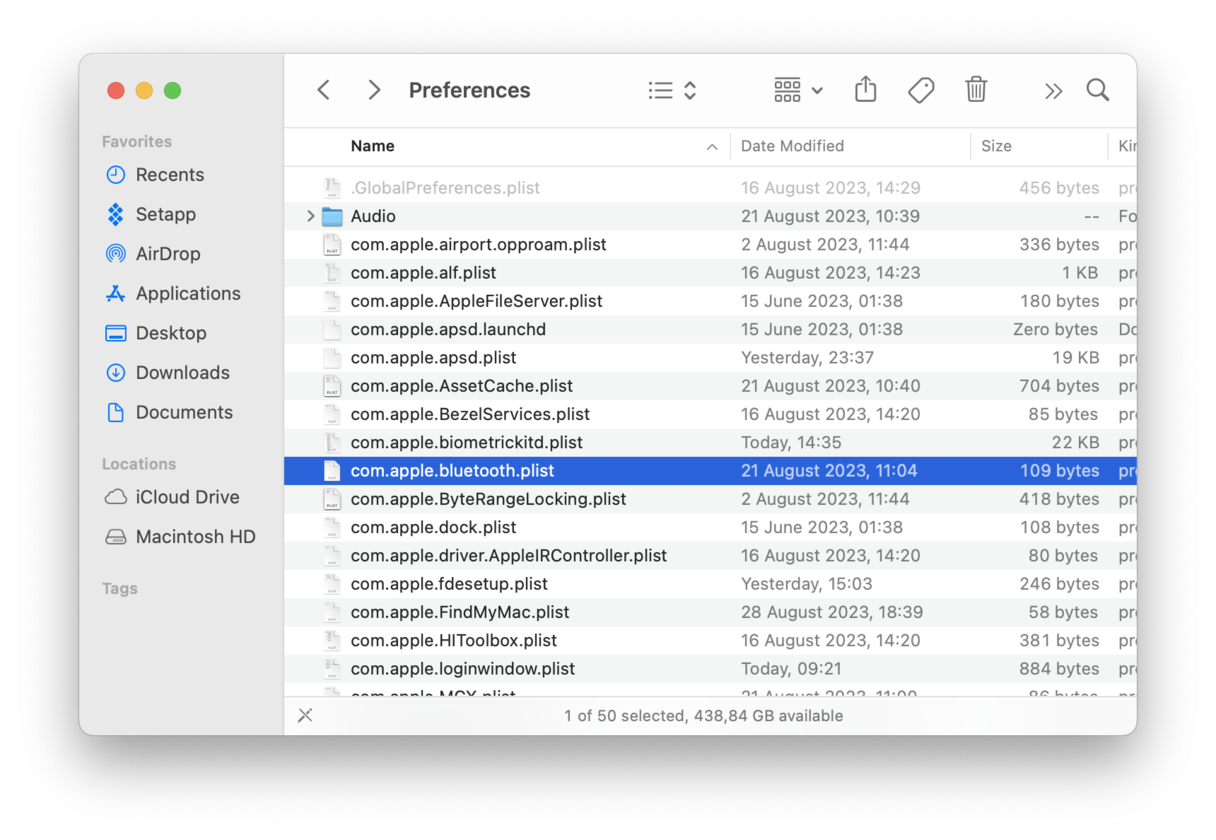Select Recents in the sidebar
The width and height of the screenshot is (1216, 840).
click(x=169, y=175)
